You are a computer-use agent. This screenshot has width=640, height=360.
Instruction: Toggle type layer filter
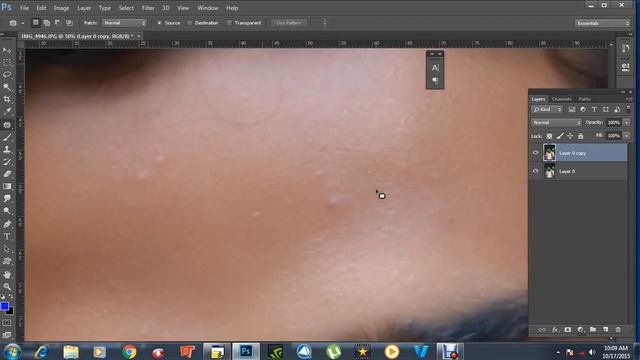coord(594,109)
